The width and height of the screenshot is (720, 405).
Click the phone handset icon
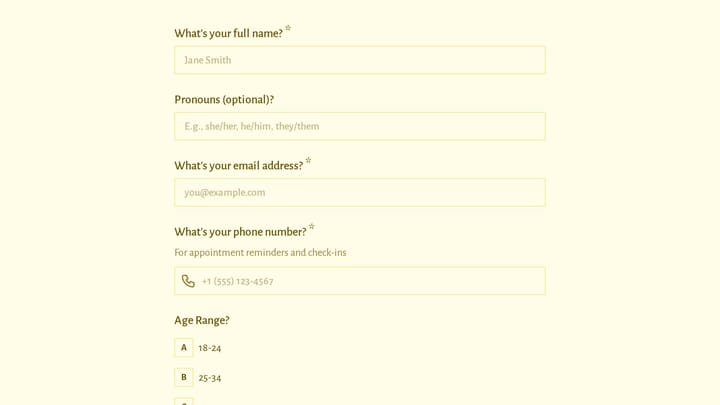pos(188,281)
